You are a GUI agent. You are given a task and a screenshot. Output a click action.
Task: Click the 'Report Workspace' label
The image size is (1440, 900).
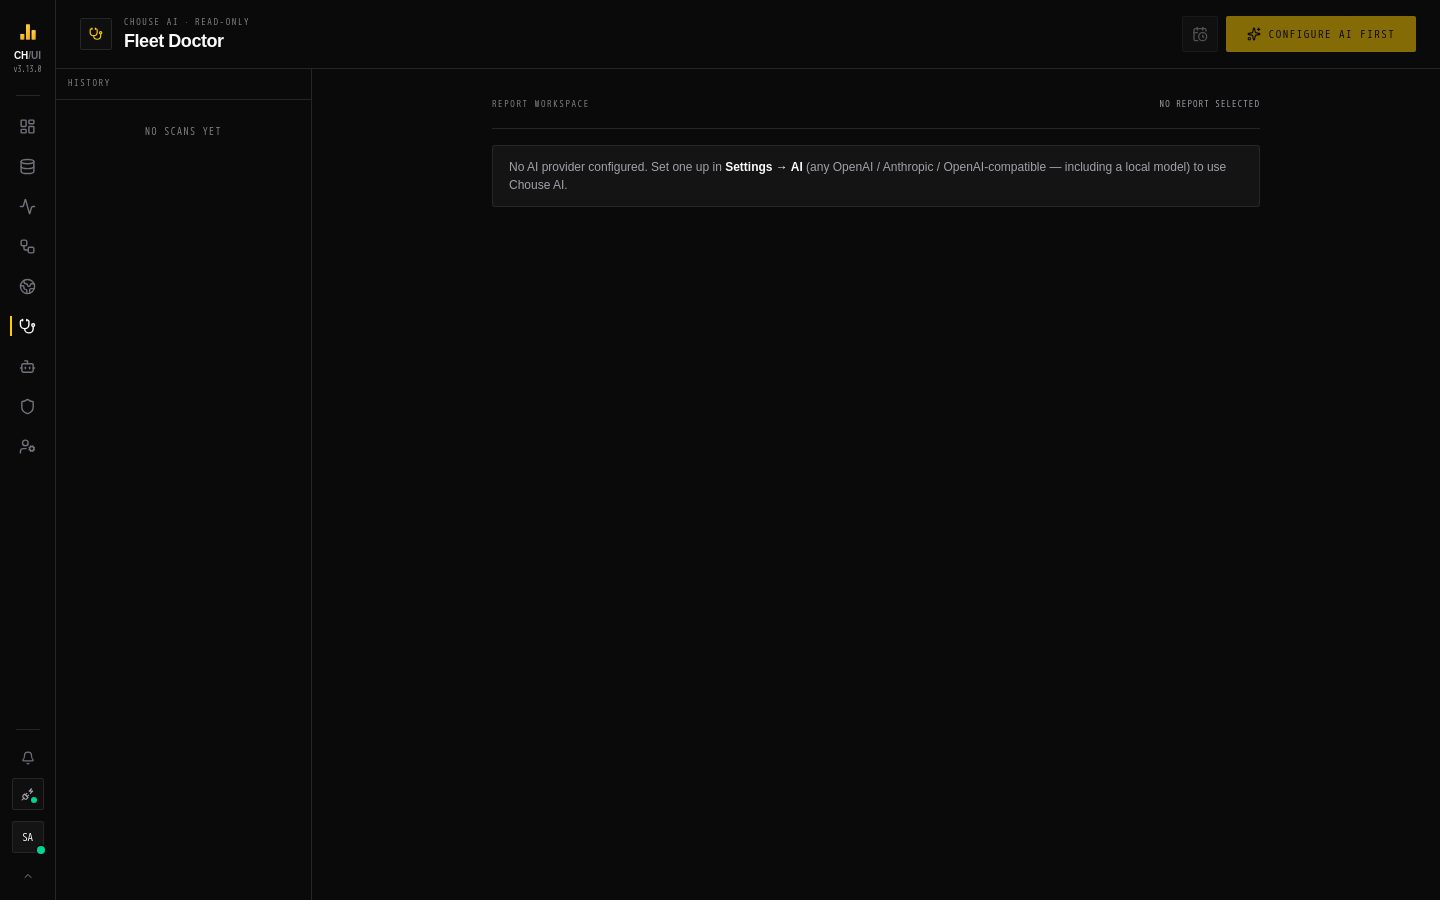(x=540, y=104)
